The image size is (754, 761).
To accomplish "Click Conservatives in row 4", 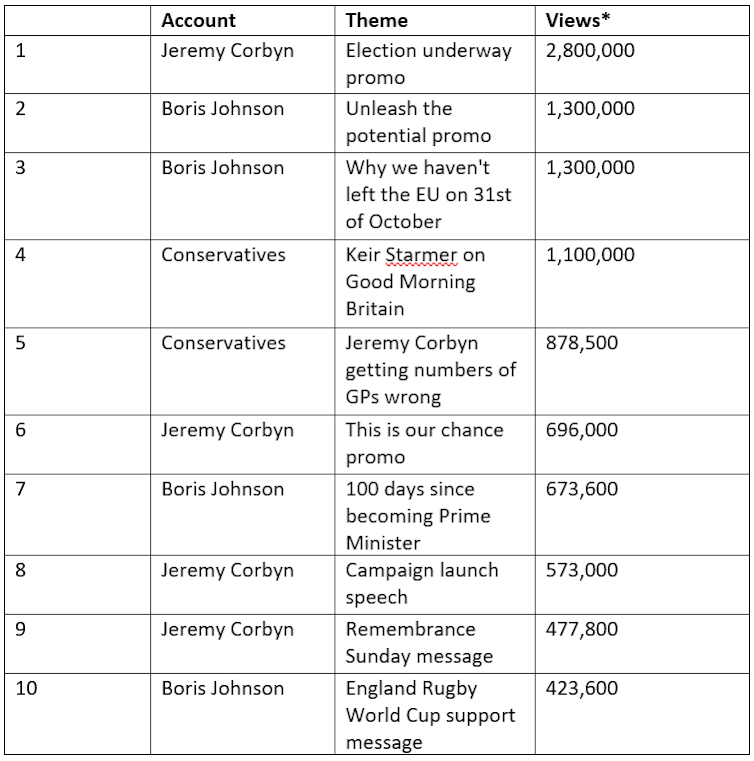I will pos(223,255).
